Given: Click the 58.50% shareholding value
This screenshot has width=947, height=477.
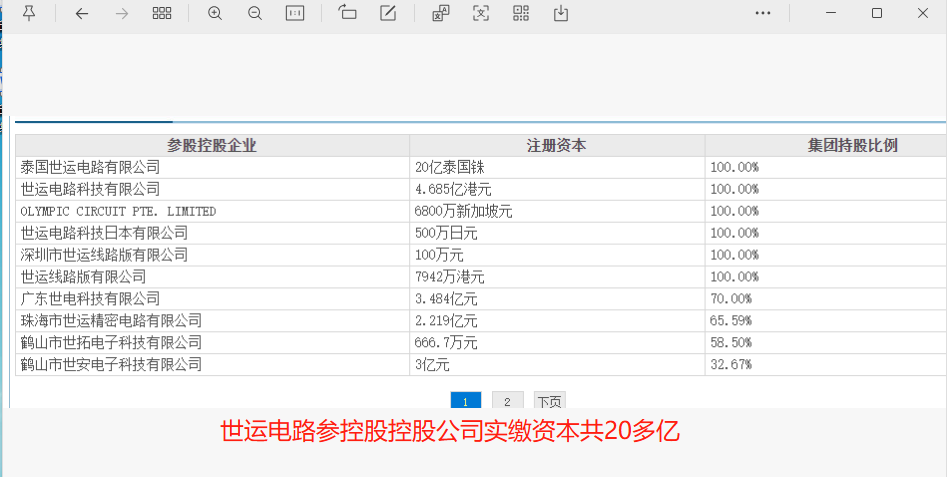Looking at the screenshot, I should pos(731,342).
